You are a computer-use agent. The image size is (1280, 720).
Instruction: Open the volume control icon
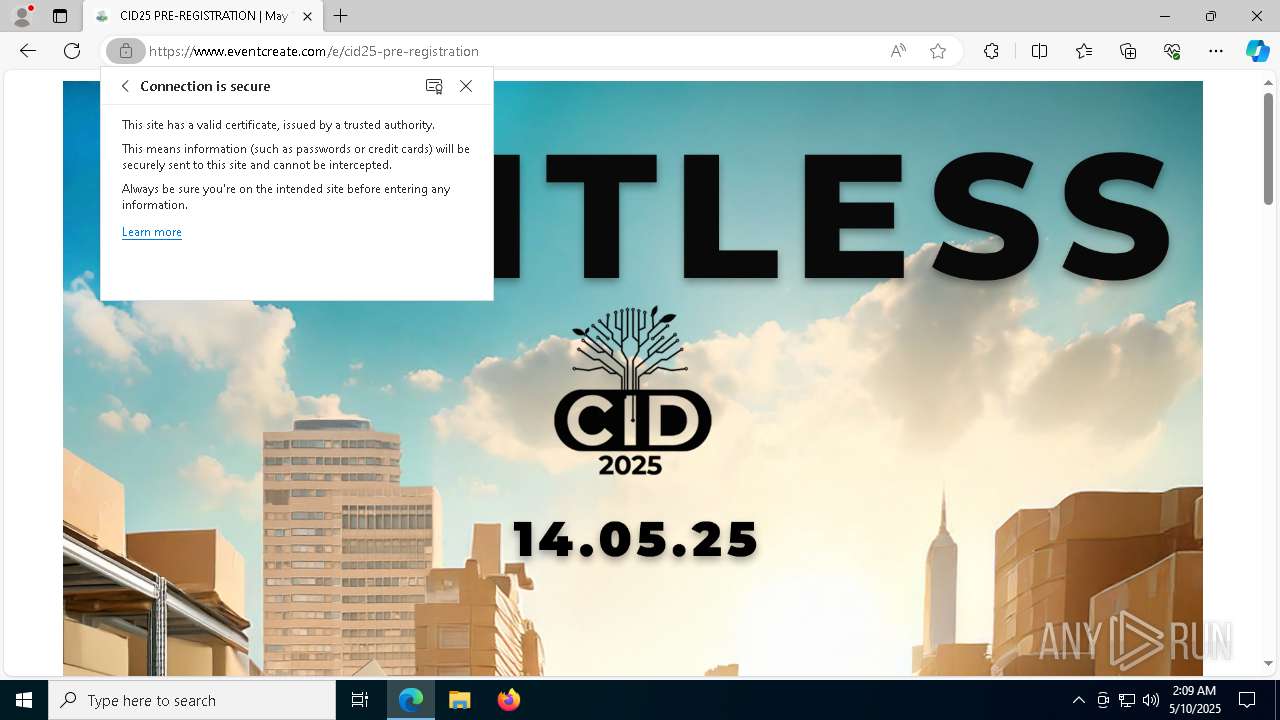tap(1151, 700)
